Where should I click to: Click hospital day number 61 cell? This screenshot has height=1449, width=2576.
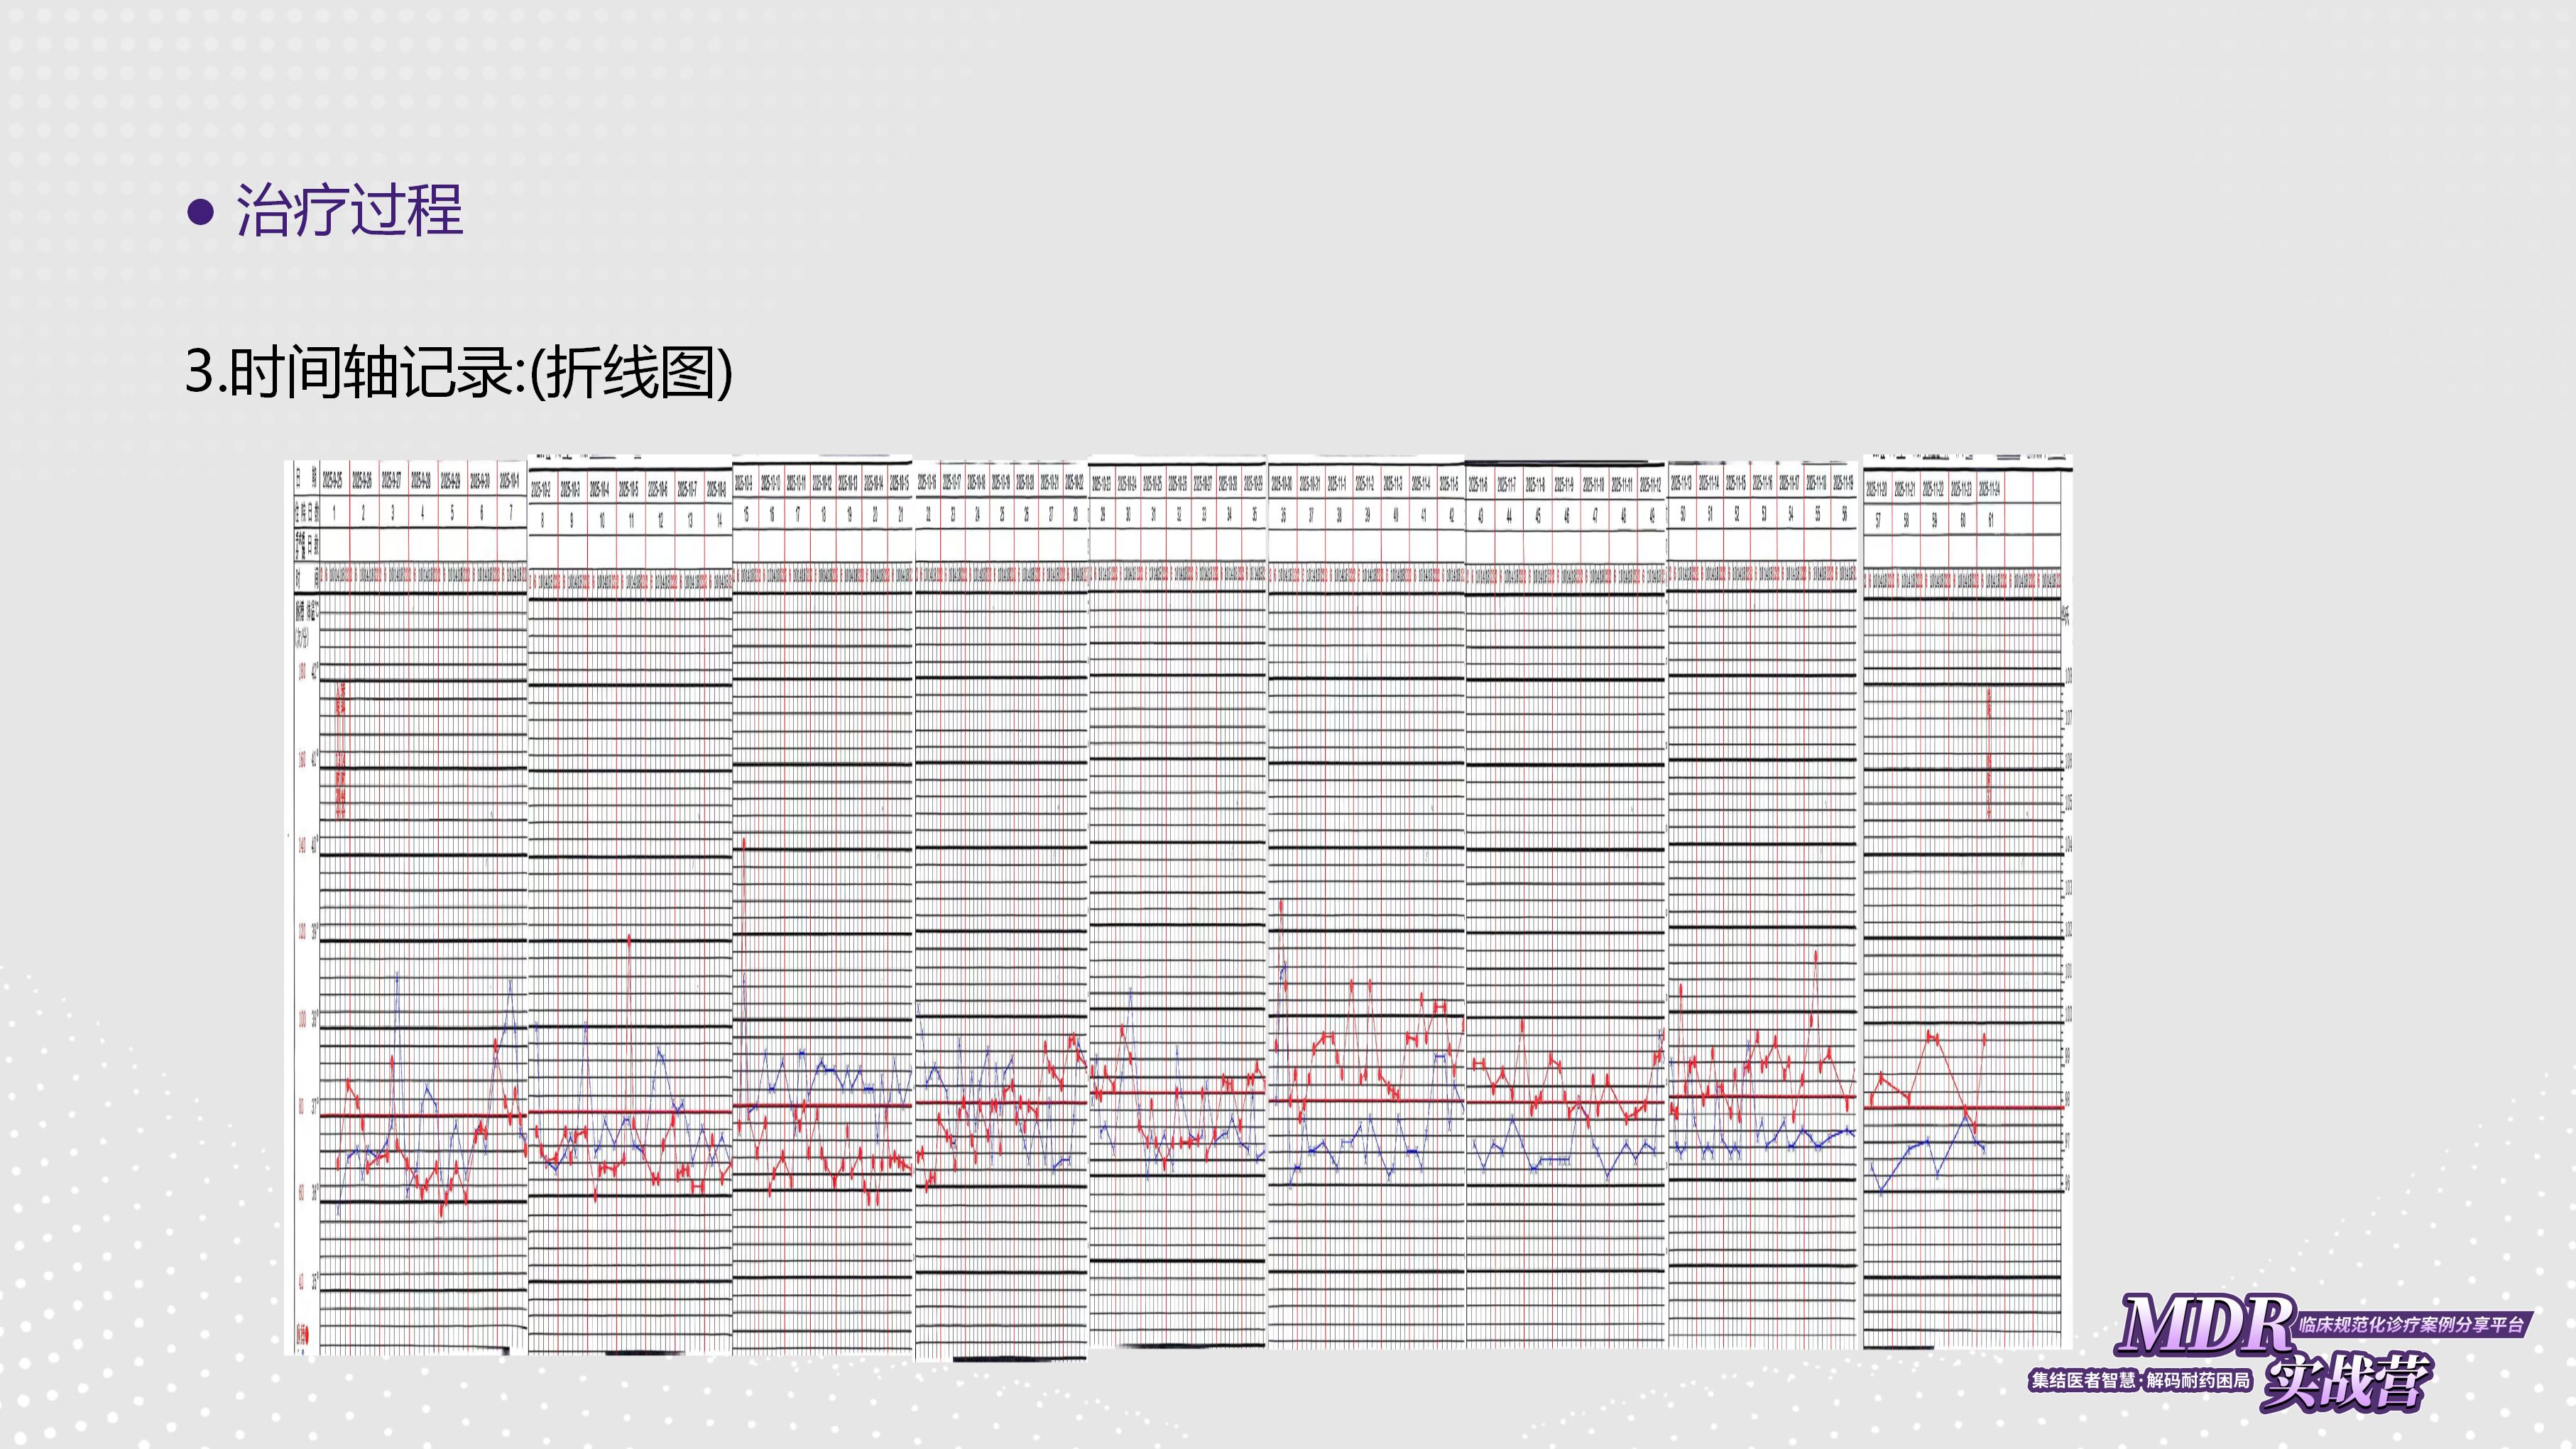1990,521
